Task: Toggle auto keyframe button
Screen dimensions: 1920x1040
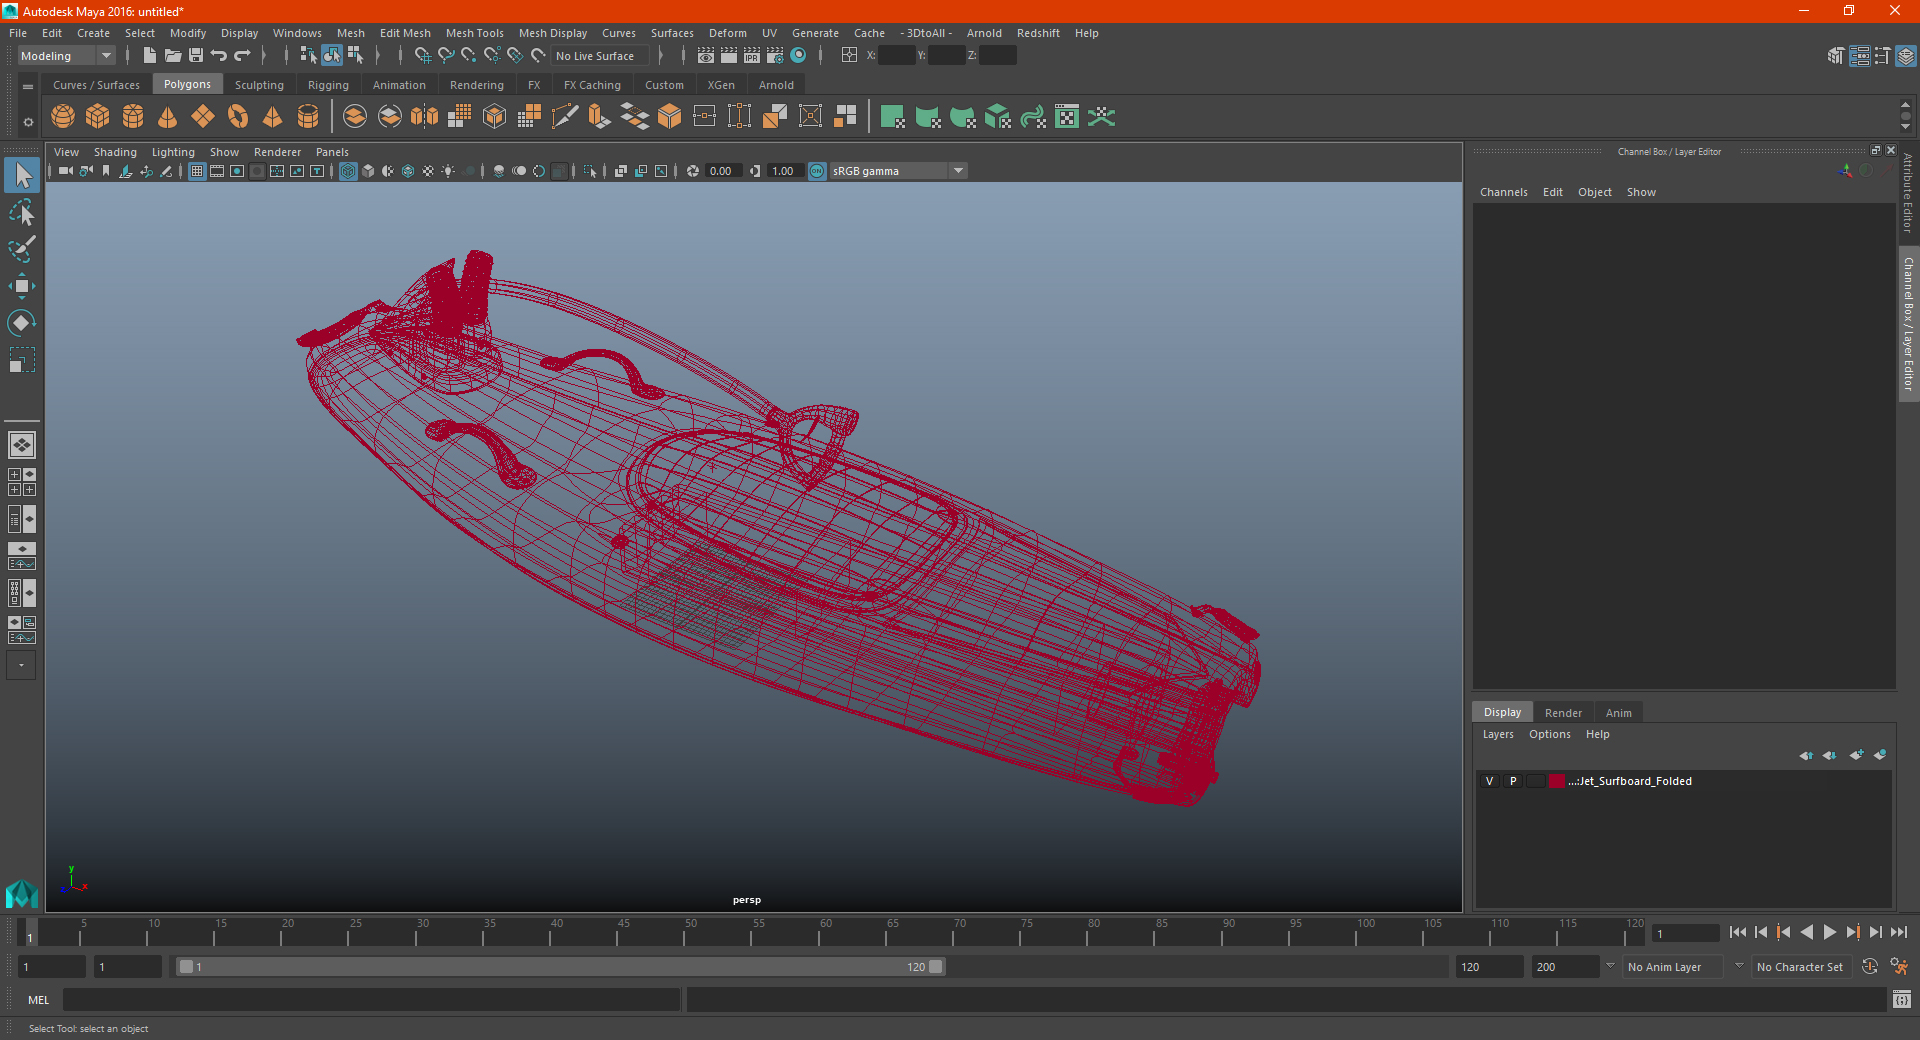Action: click(1870, 967)
